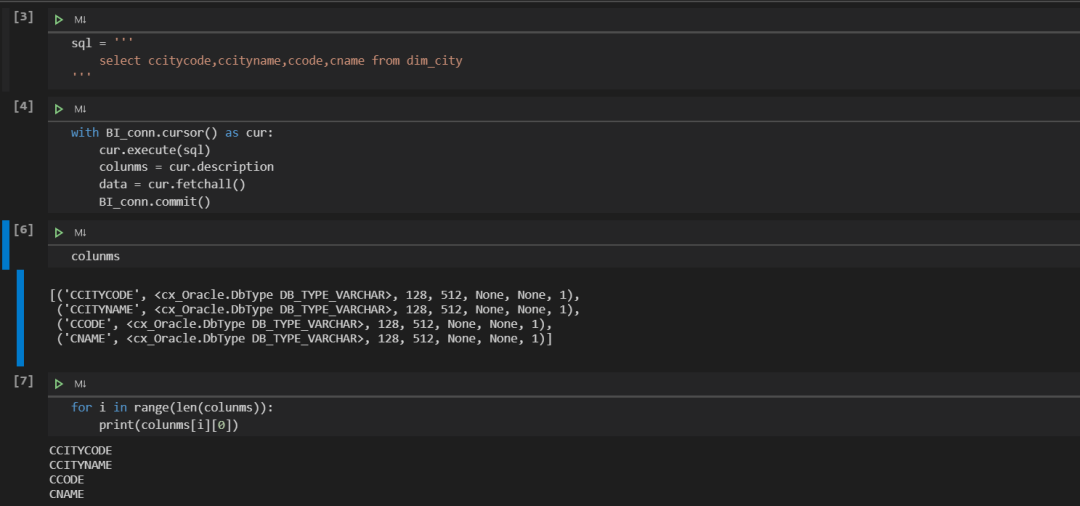Viewport: 1080px width, 506px height.
Task: Place cursor on the data = cur.fetchall() line
Action: pyautogui.click(x=172, y=184)
